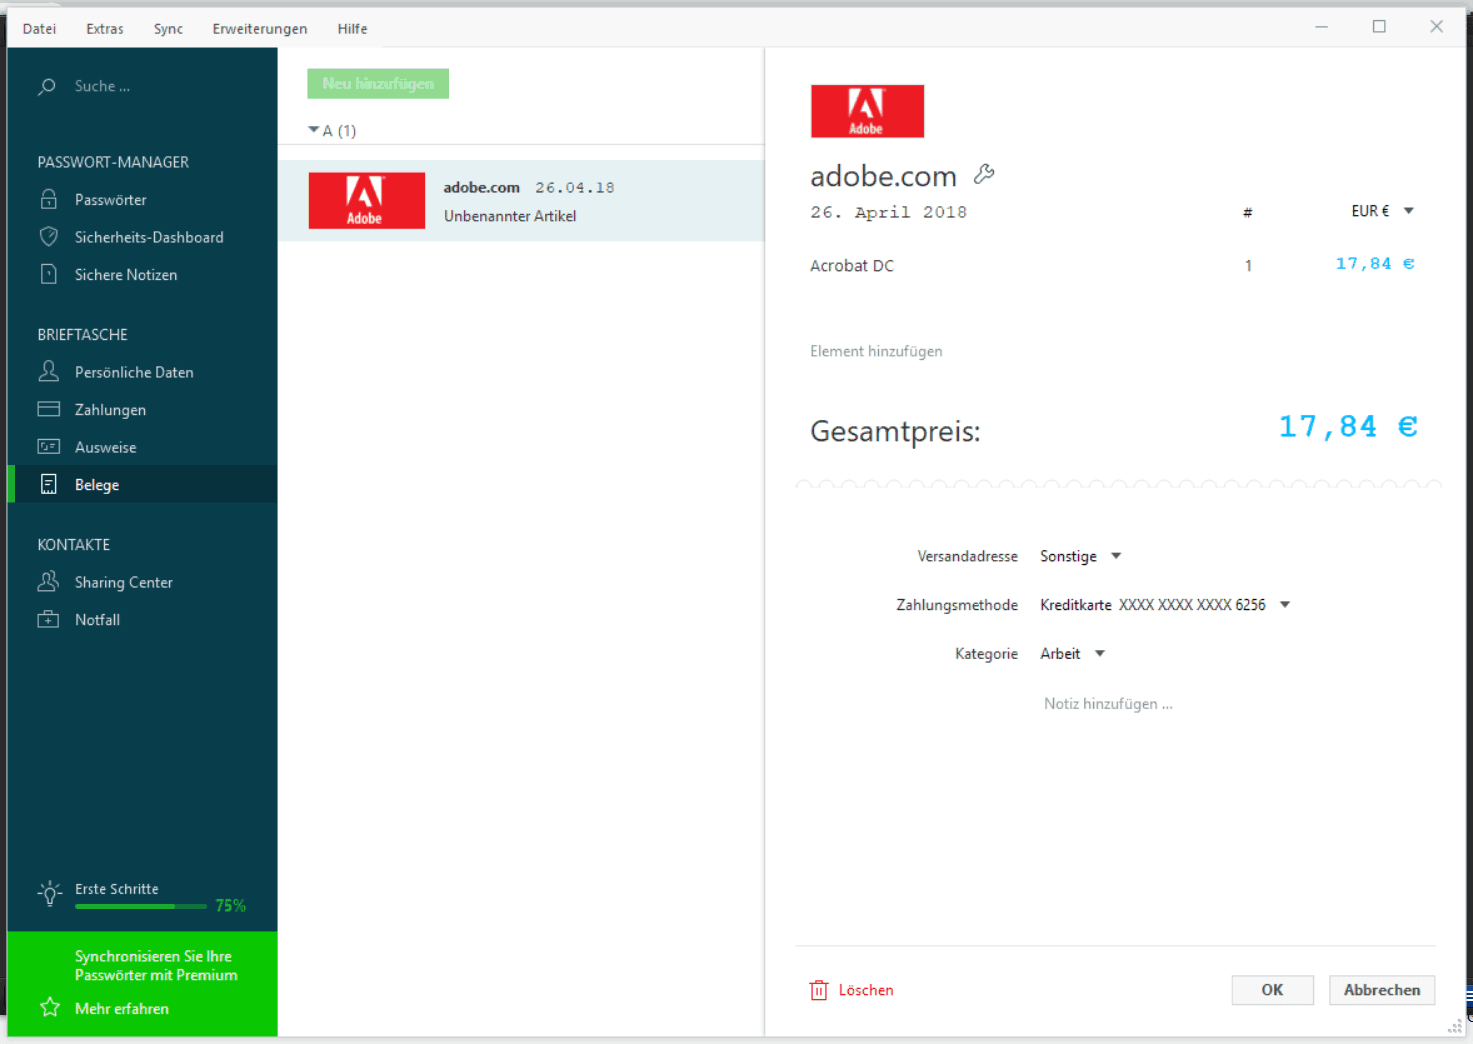Image resolution: width=1473 pixels, height=1044 pixels.
Task: Click the Acrobat DC item name
Action: pyautogui.click(x=852, y=266)
